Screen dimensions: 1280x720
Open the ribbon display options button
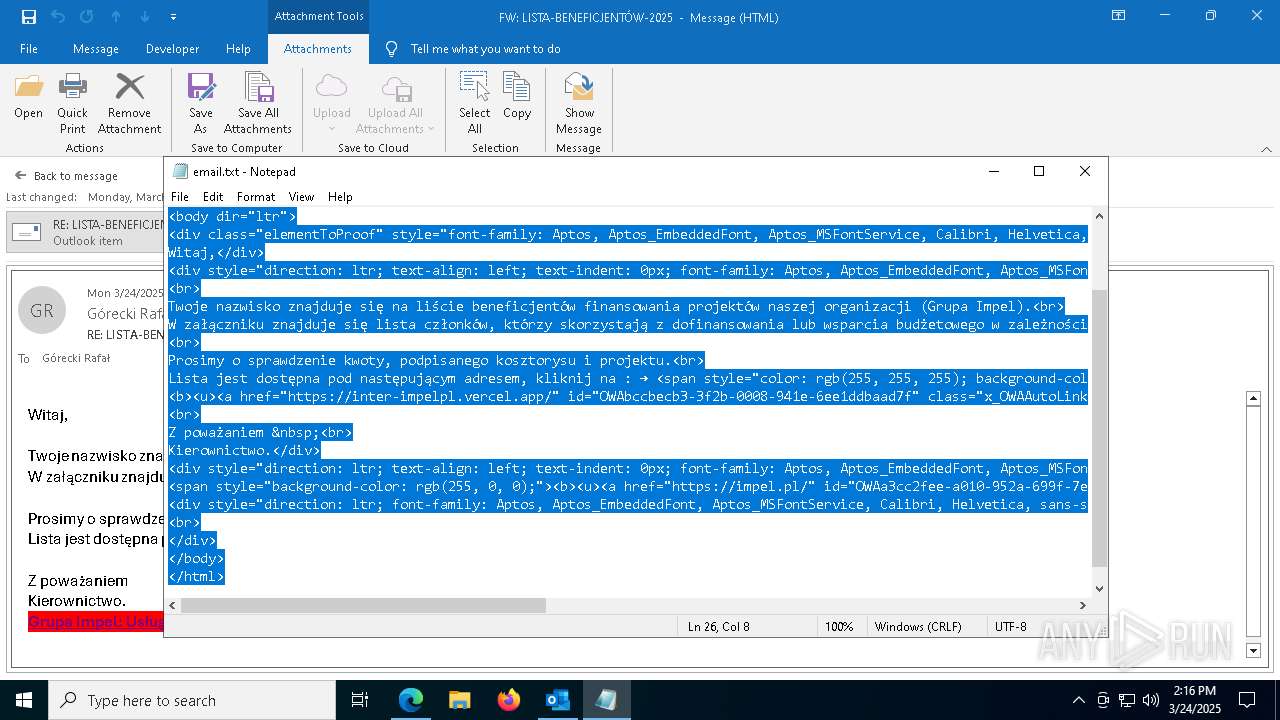pyautogui.click(x=1118, y=16)
